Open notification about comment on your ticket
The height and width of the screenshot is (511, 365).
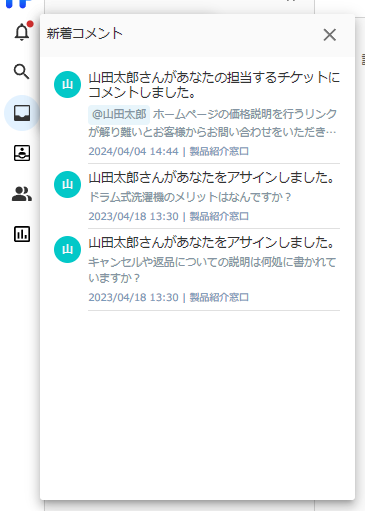[214, 85]
